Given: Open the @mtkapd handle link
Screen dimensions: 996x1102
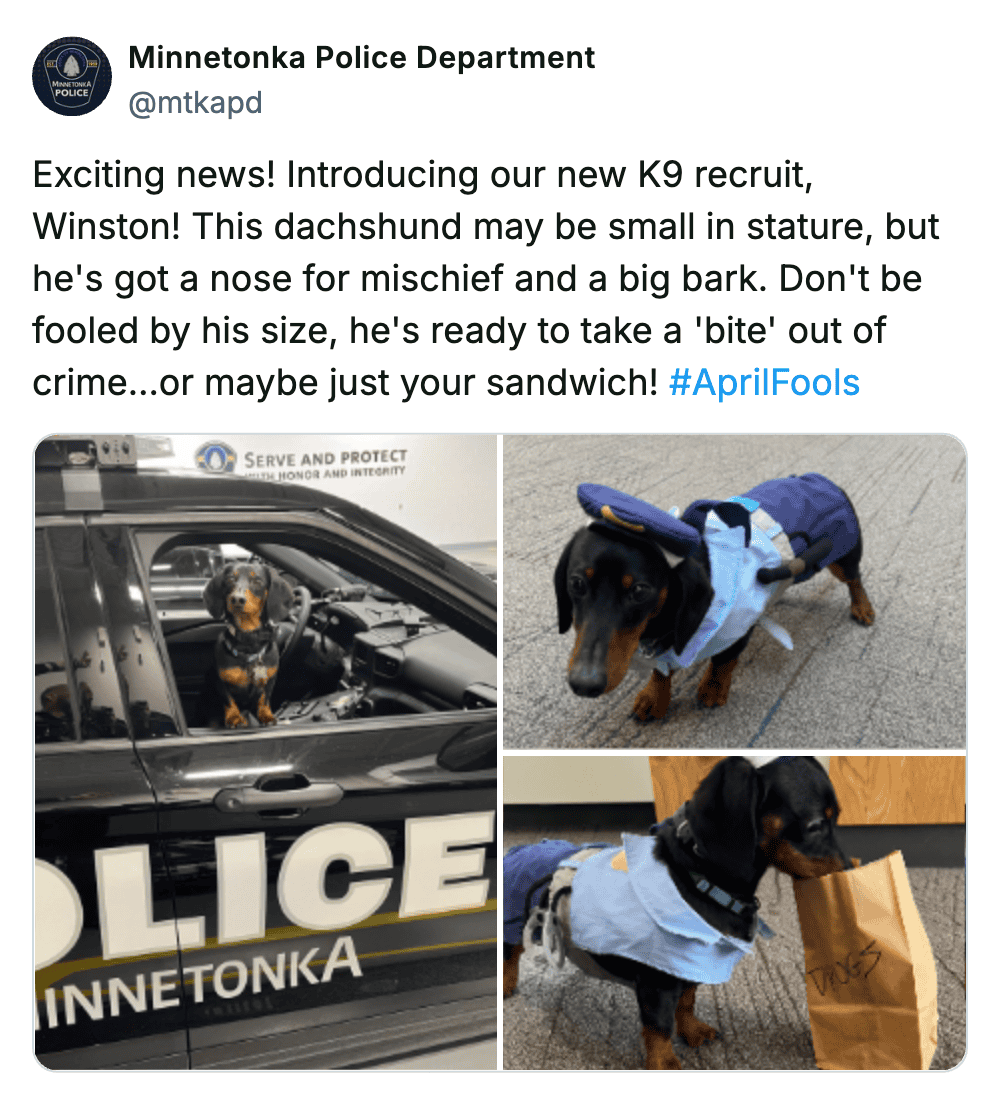Looking at the screenshot, I should tap(195, 103).
